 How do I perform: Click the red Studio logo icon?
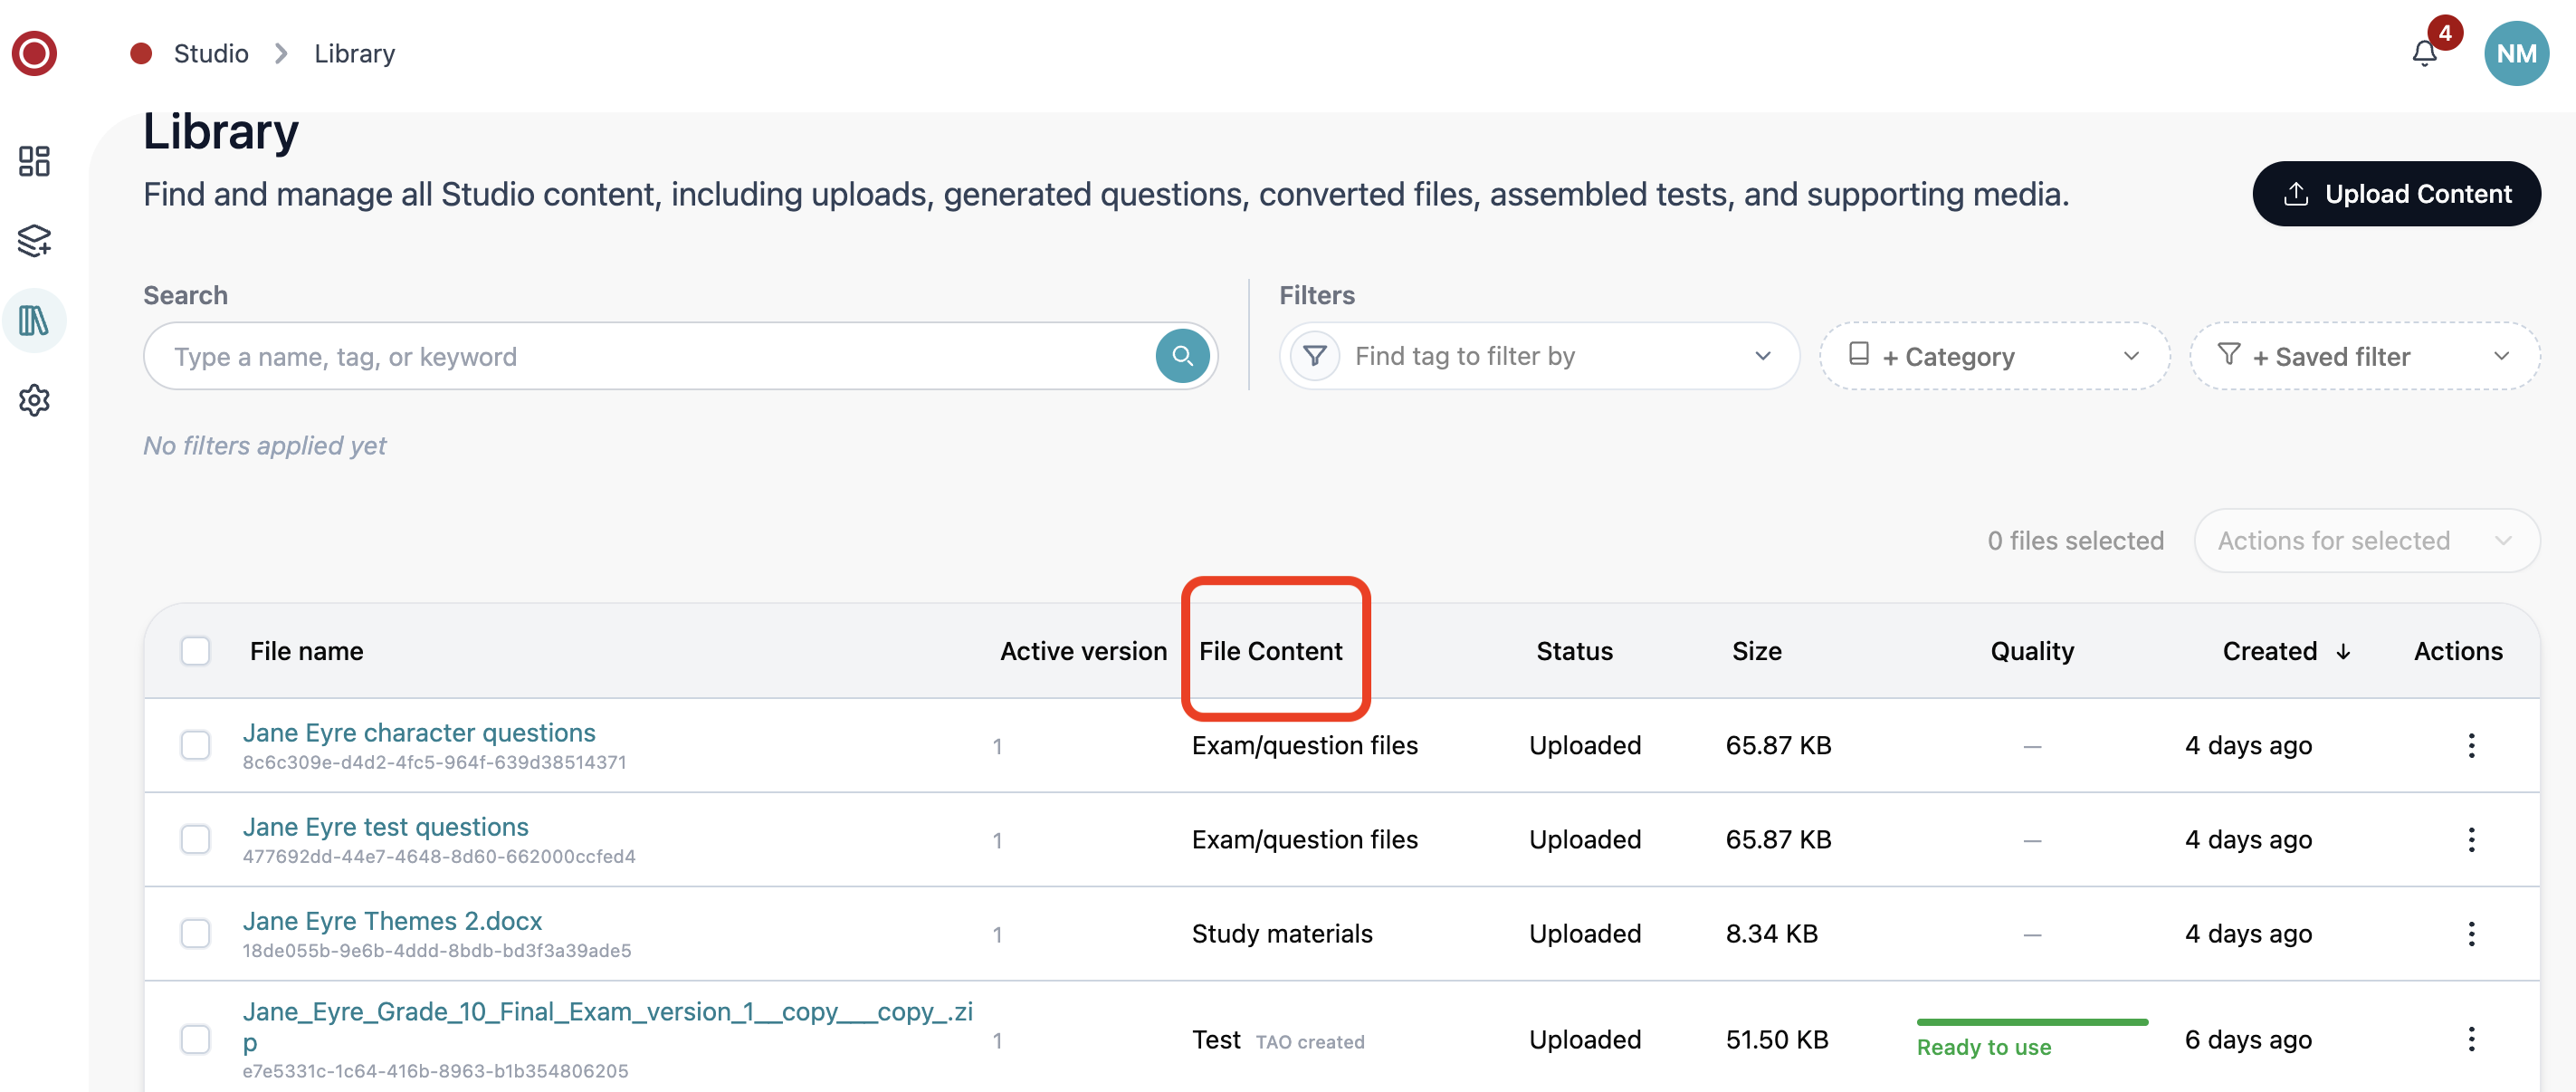(34, 53)
